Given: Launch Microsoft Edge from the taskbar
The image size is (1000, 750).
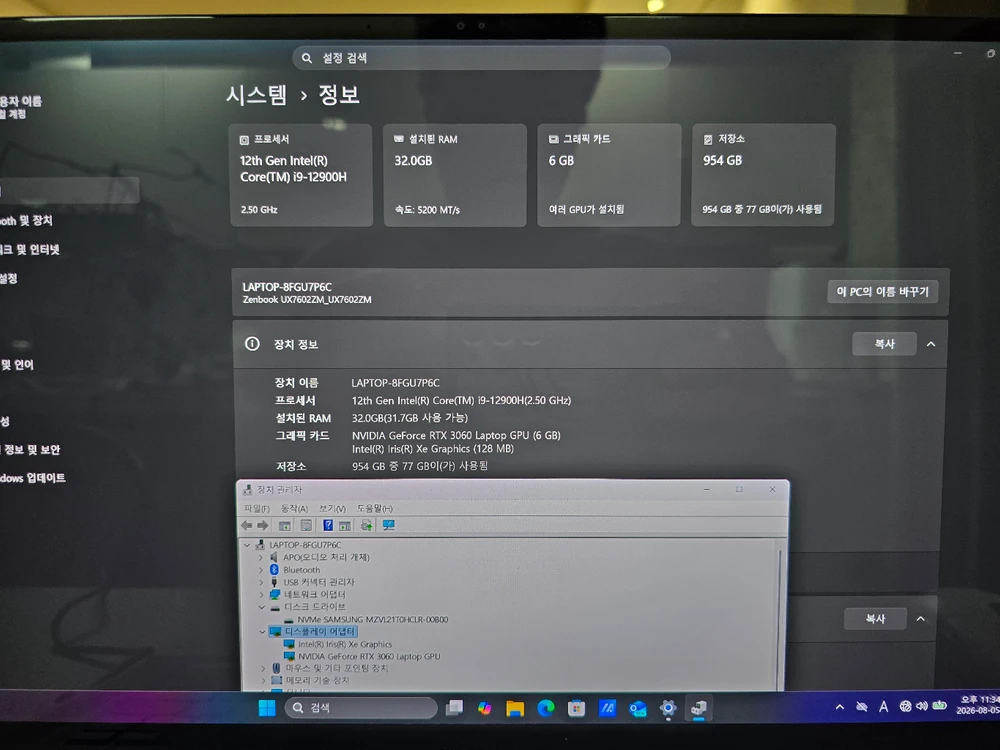Looking at the screenshot, I should pos(546,708).
